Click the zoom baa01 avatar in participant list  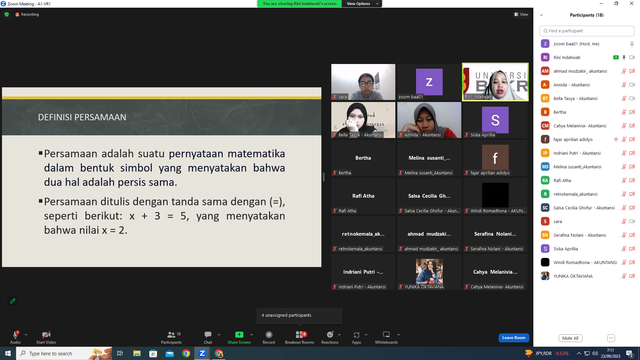545,44
